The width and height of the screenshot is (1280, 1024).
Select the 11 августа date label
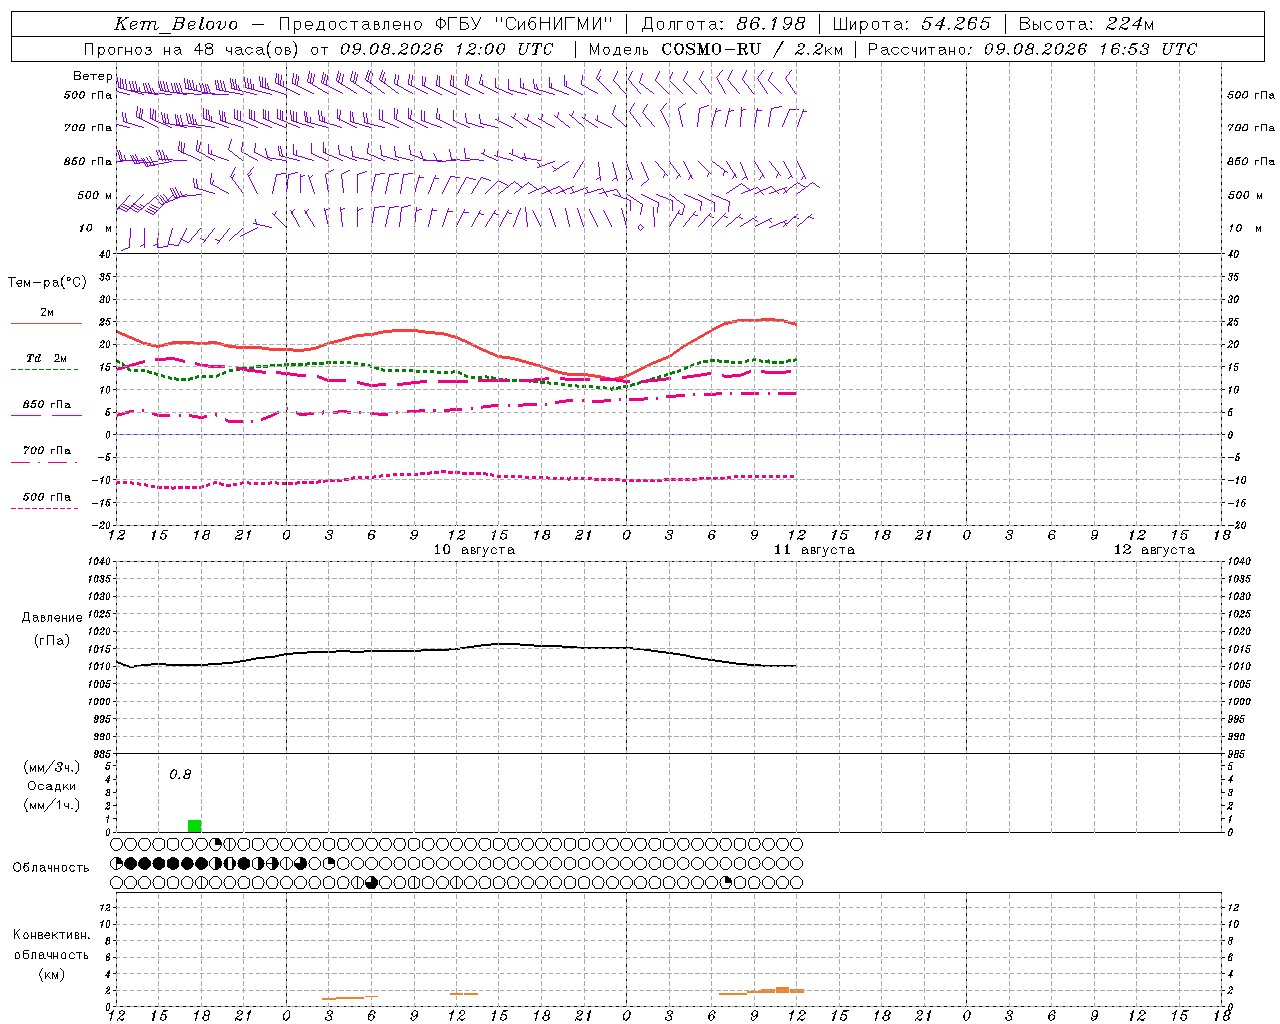[814, 550]
